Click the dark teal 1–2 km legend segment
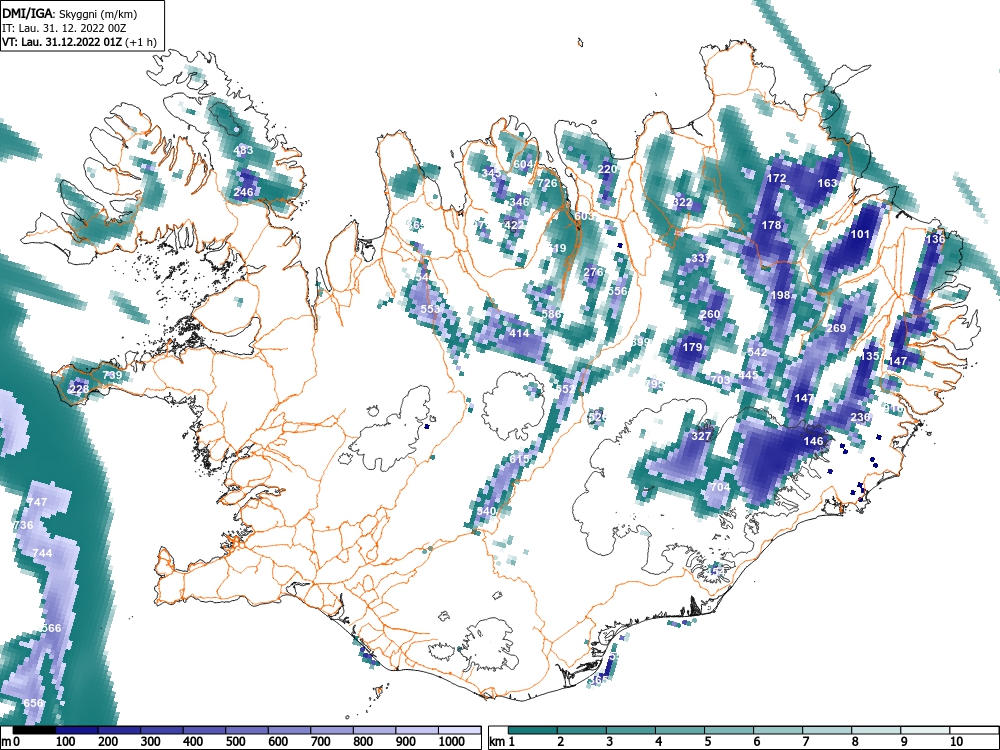Viewport: 1000px width, 750px height. [533, 730]
